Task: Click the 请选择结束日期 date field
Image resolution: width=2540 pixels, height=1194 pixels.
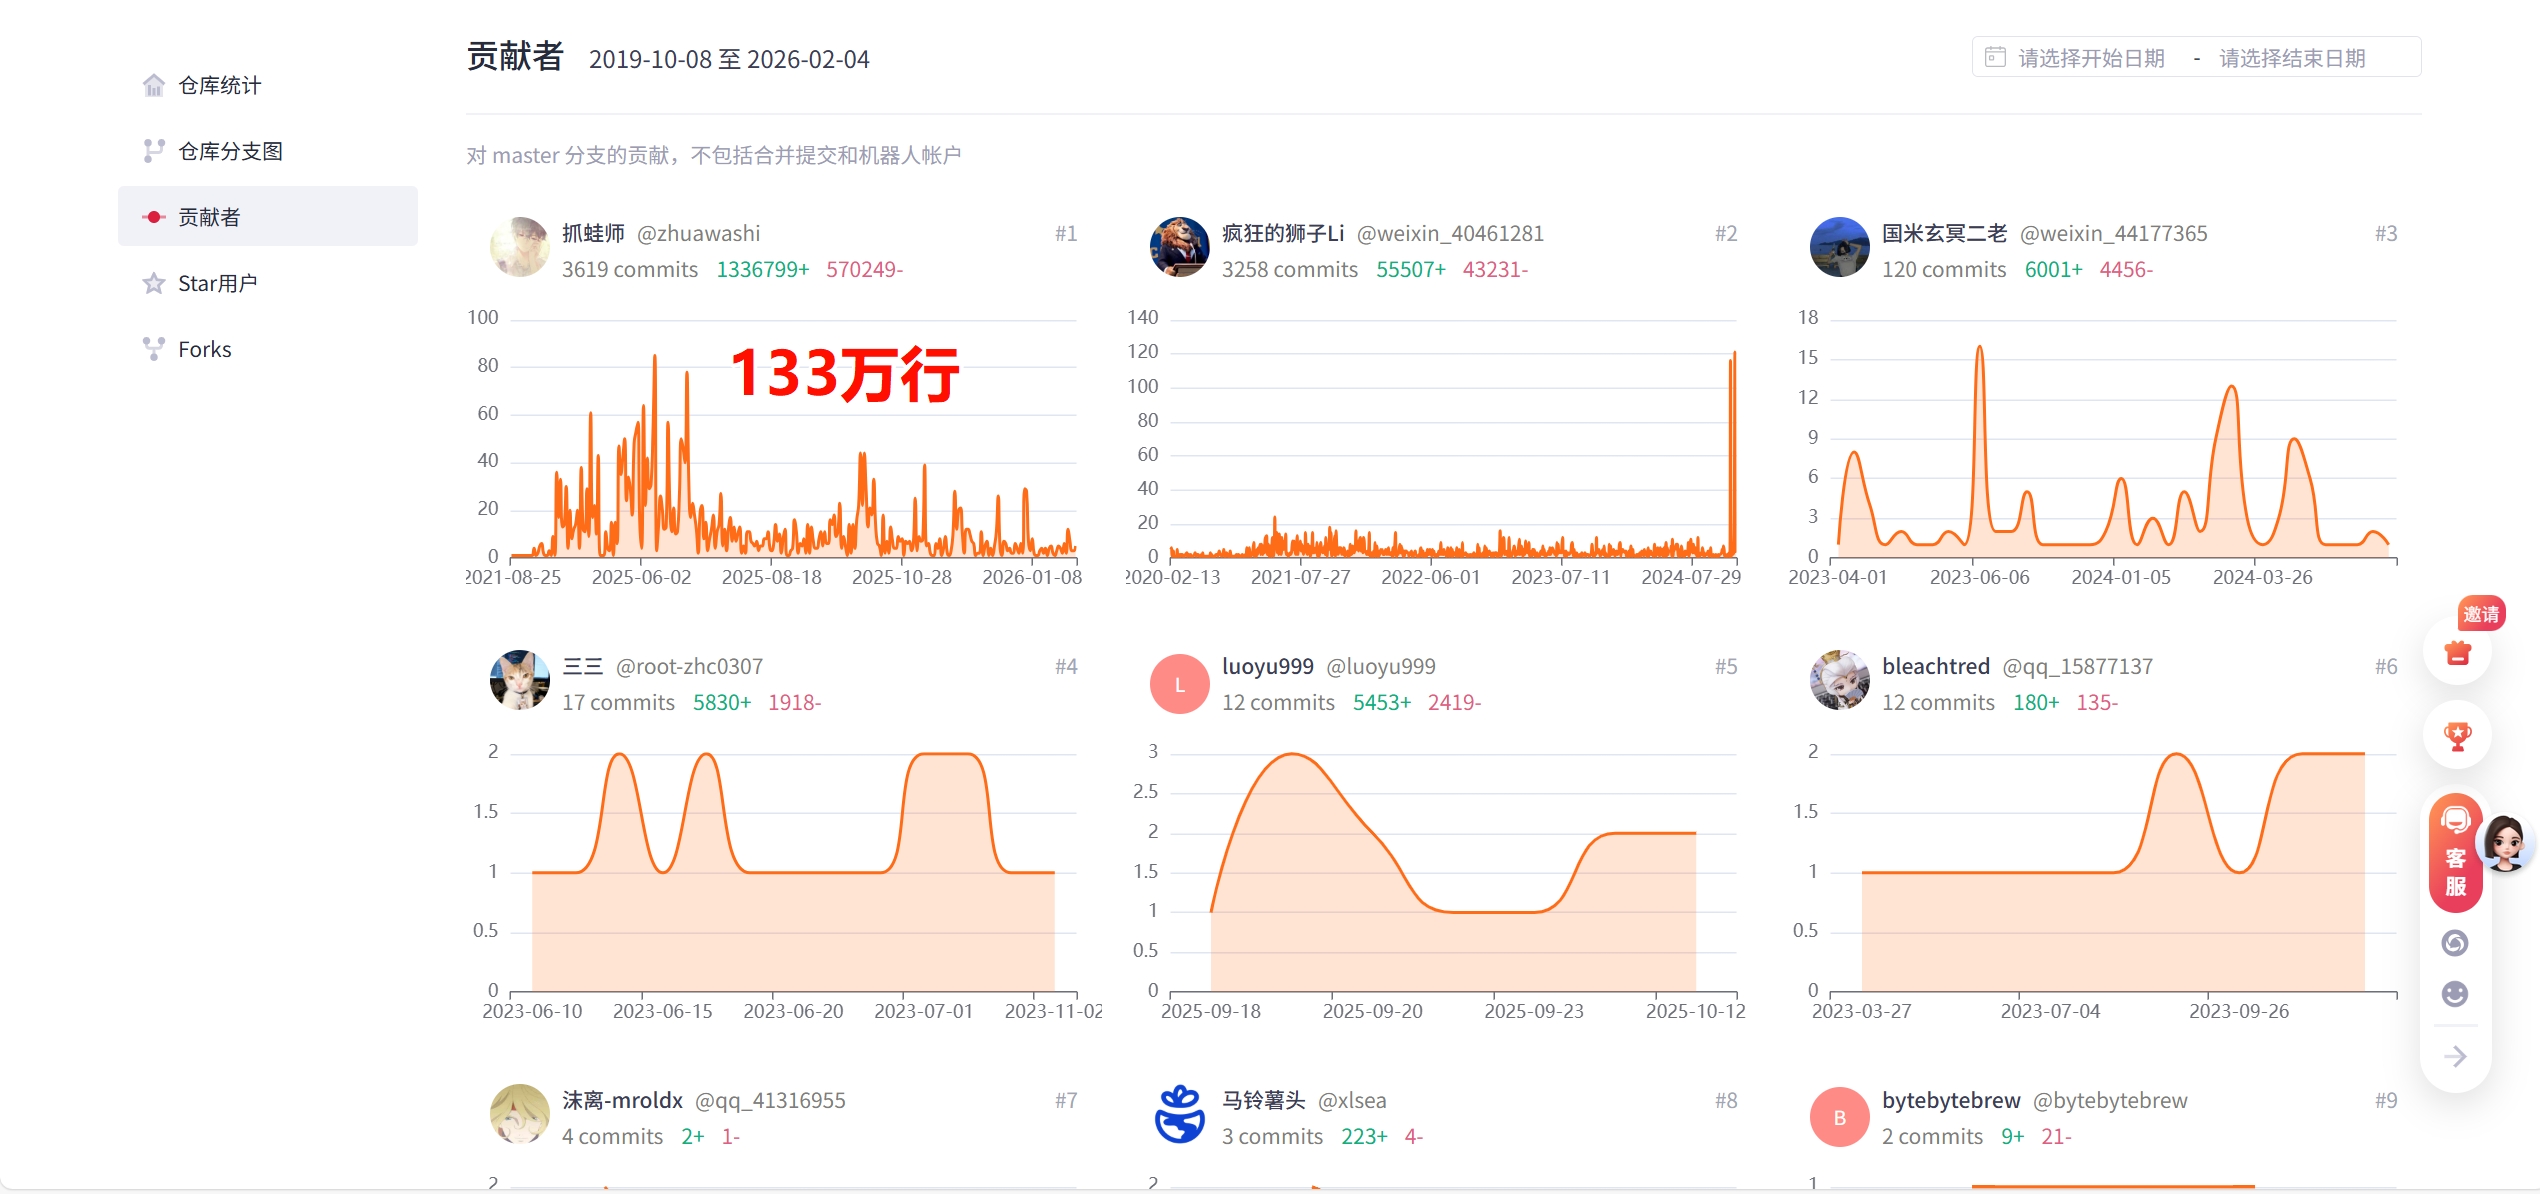Action: coord(2292,58)
